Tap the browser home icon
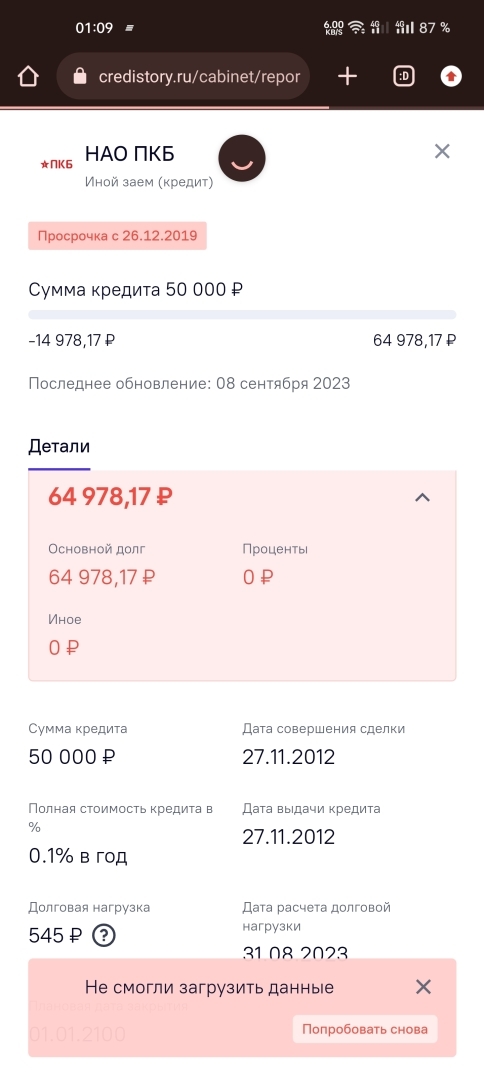The image size is (484, 1080). coord(28,76)
